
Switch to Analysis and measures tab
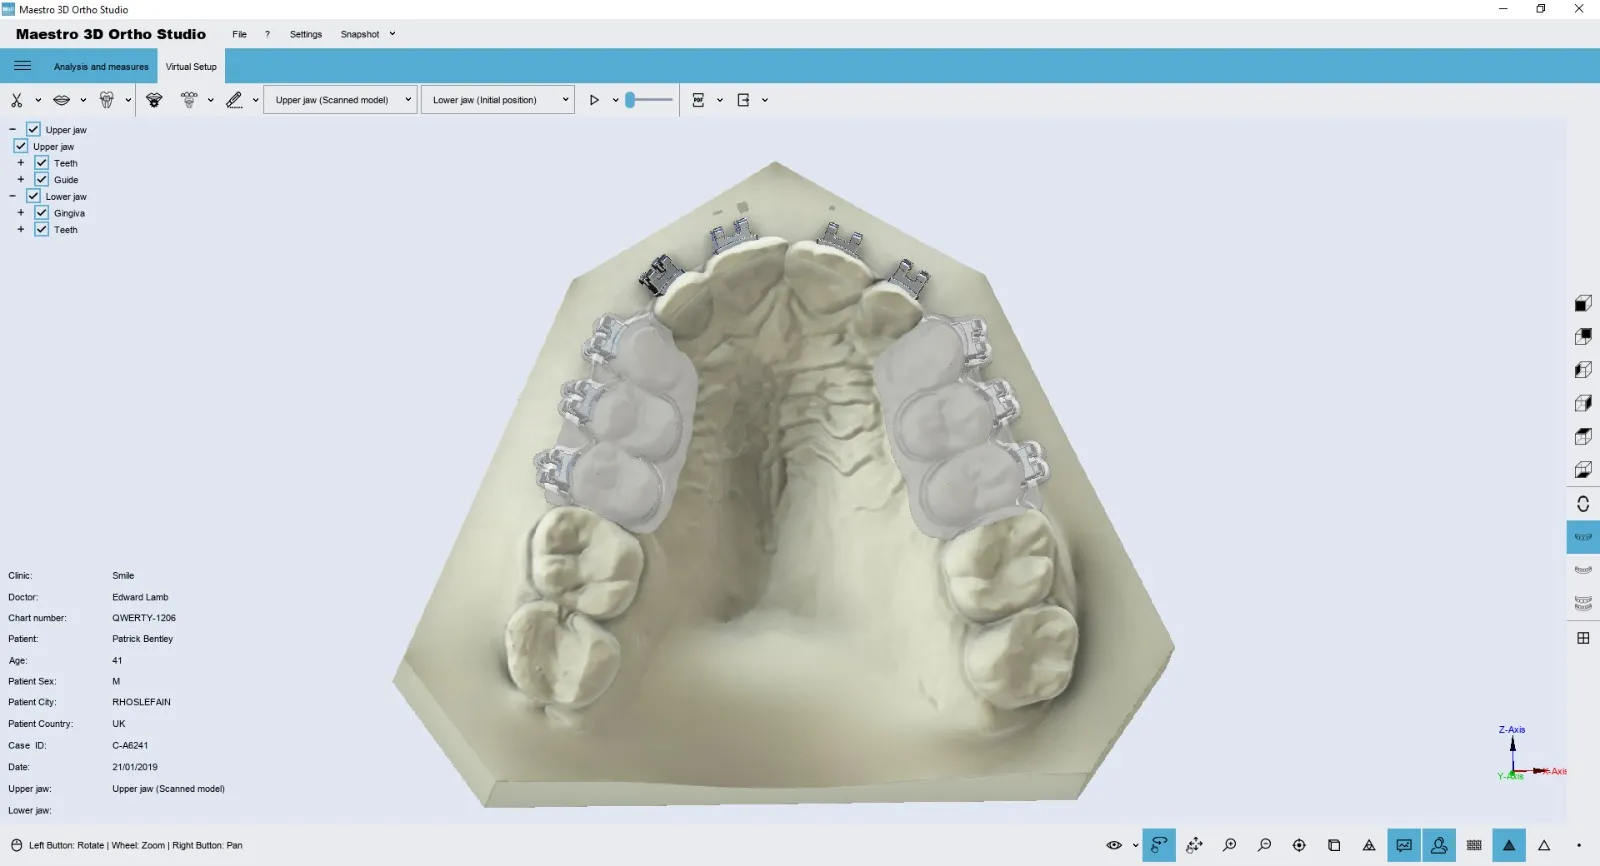click(101, 67)
